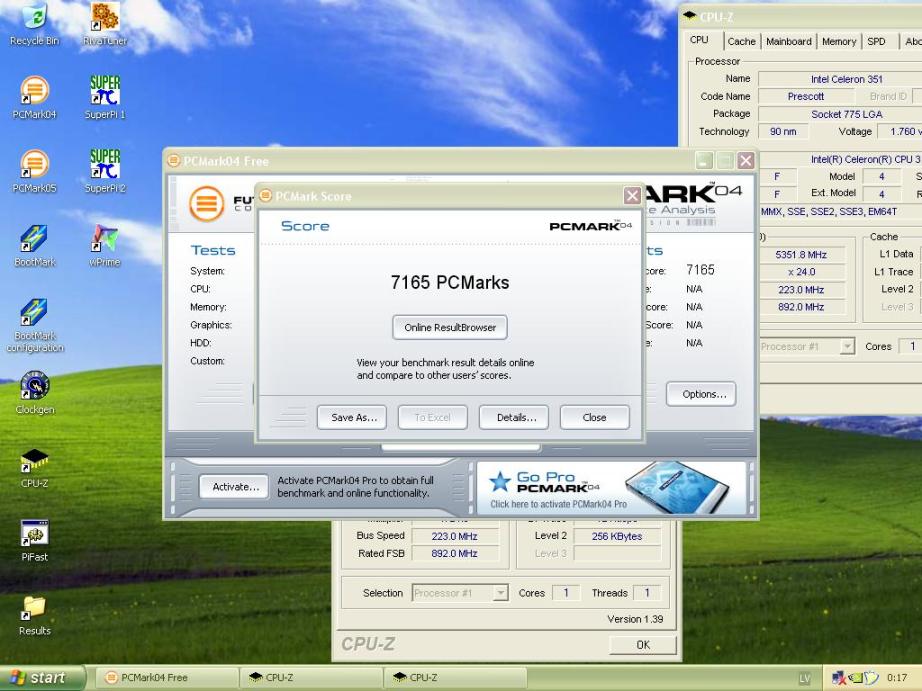Open the wPrime desktop shortcut

[x=105, y=245]
